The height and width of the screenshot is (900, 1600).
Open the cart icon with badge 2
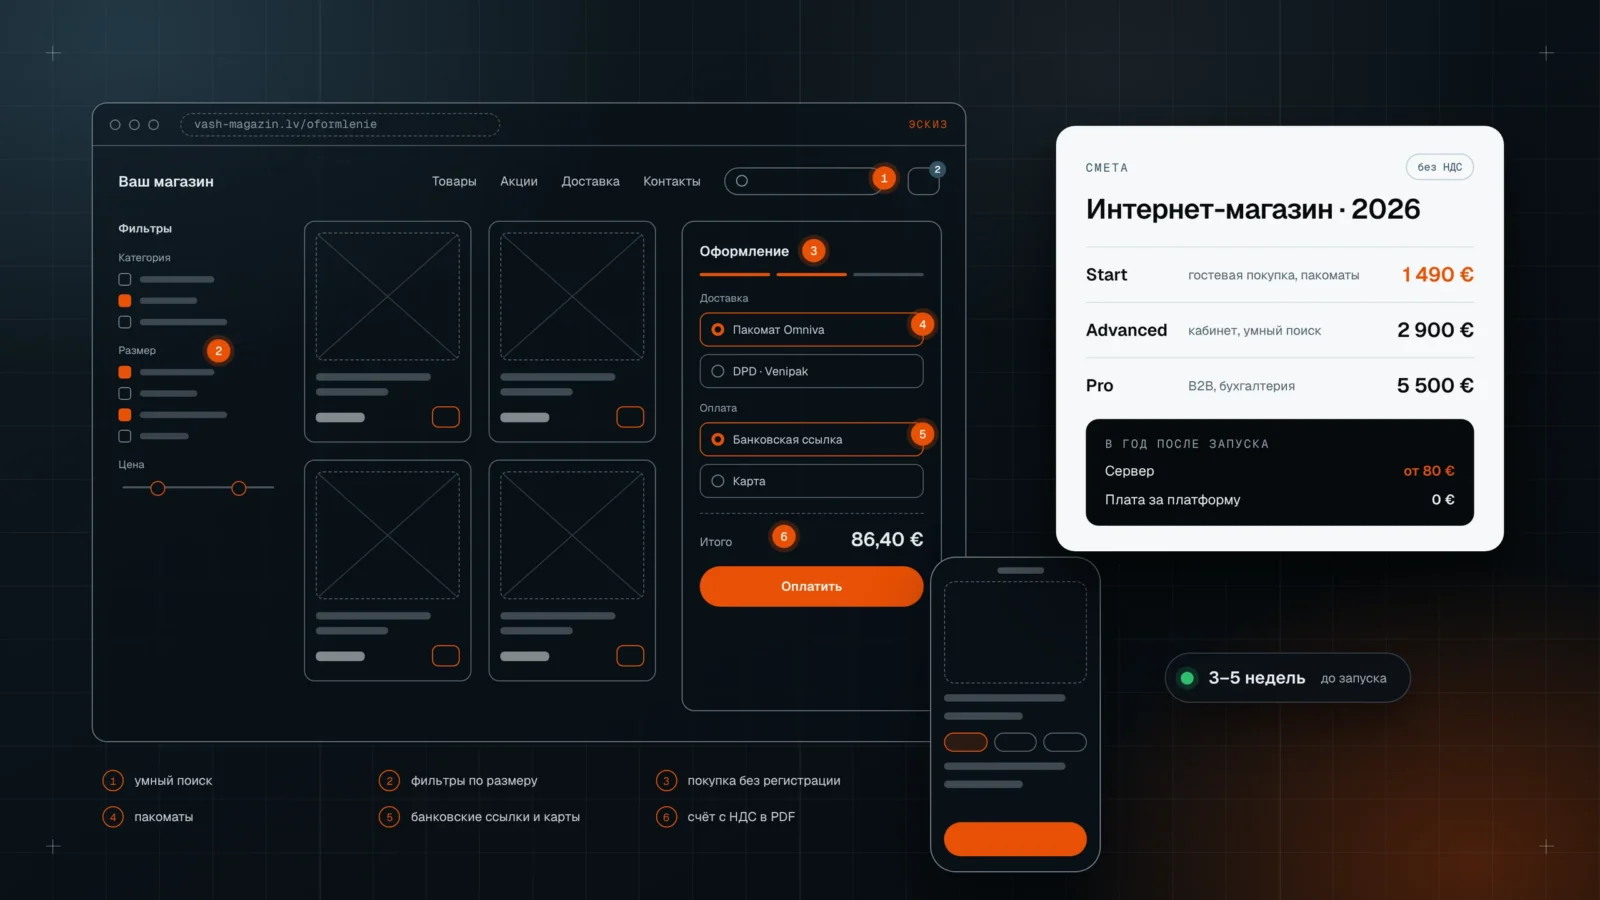pos(923,181)
